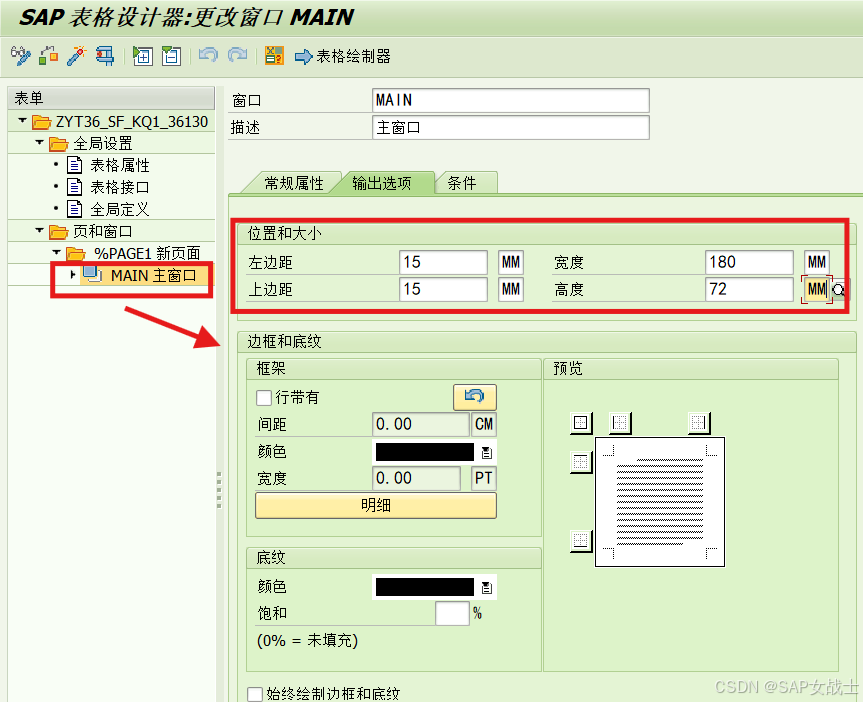863x702 pixels.
Task: Select 全局定义 in the tree
Action: coord(119,209)
